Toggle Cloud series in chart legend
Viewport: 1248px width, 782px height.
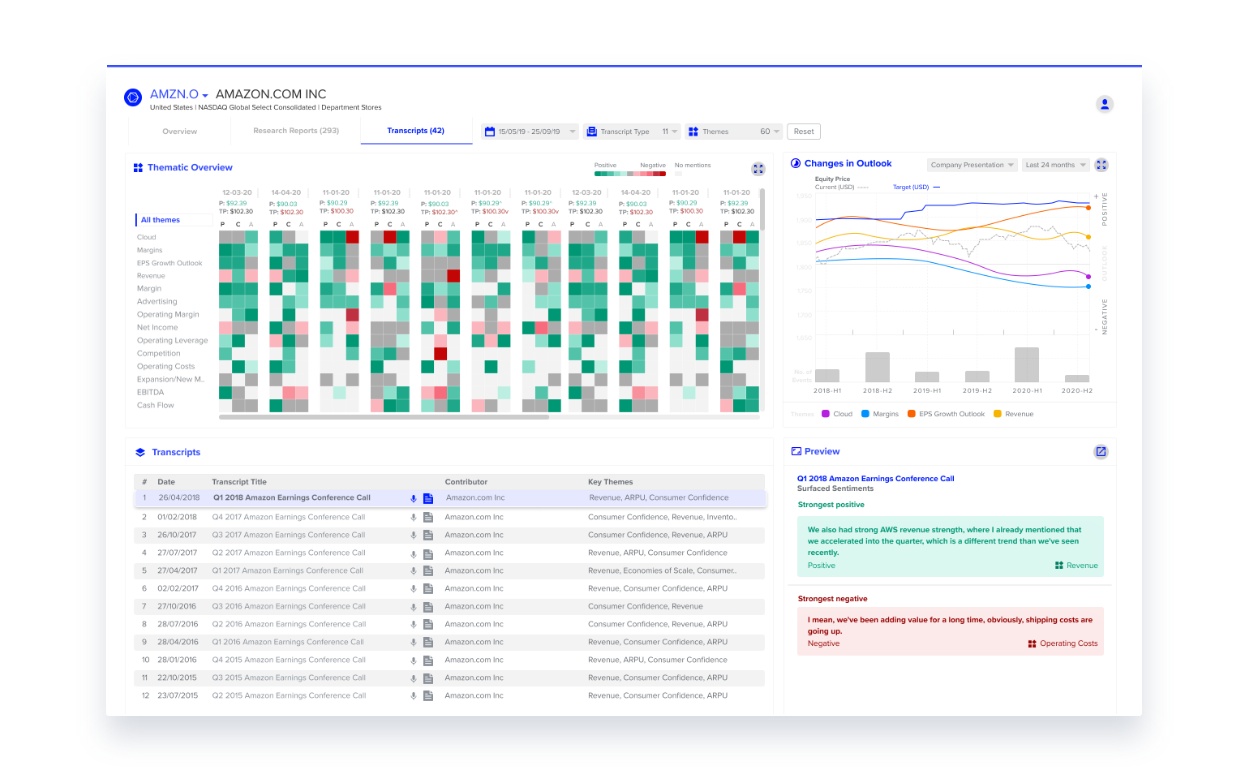tap(837, 414)
